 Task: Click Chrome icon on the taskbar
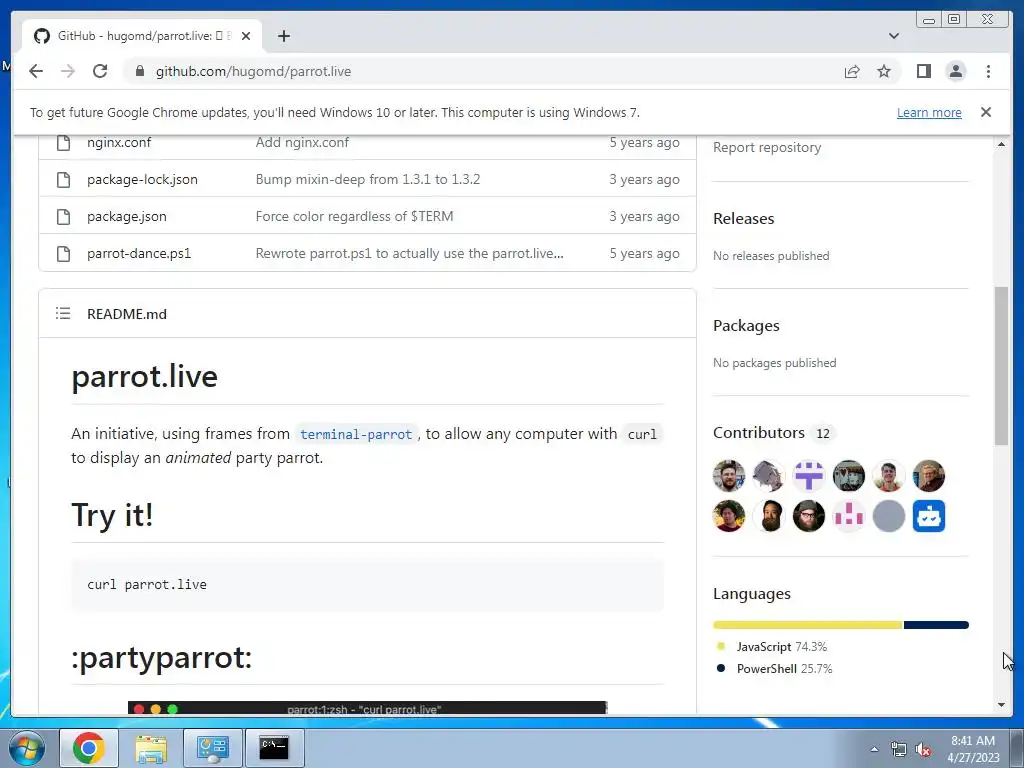89,748
